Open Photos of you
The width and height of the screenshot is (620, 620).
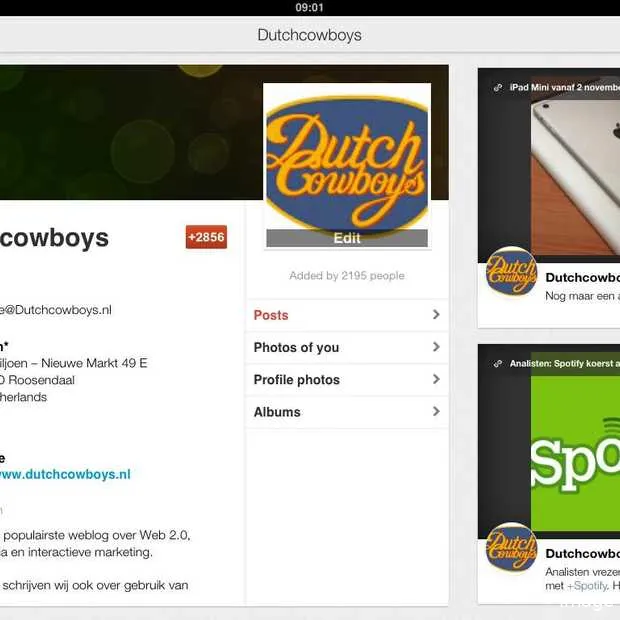(347, 347)
